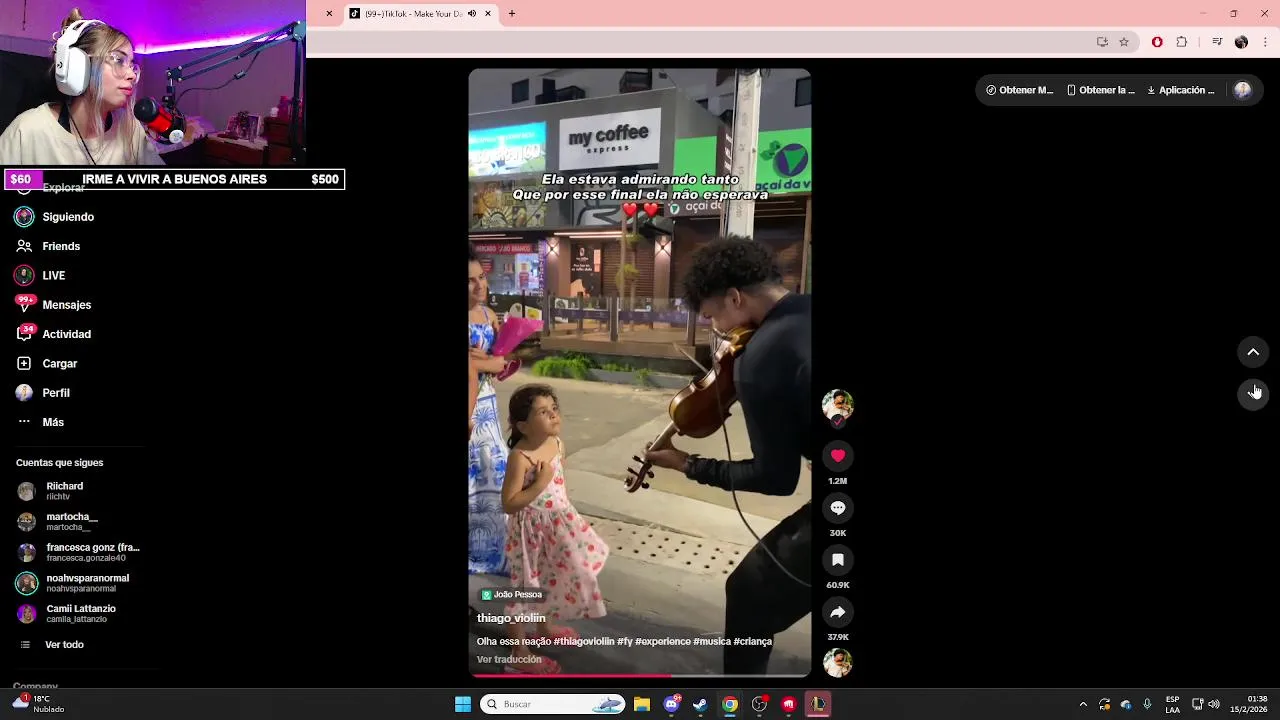This screenshot has width=1280, height=720.
Task: Close the TikTok browser tab
Action: 488,14
